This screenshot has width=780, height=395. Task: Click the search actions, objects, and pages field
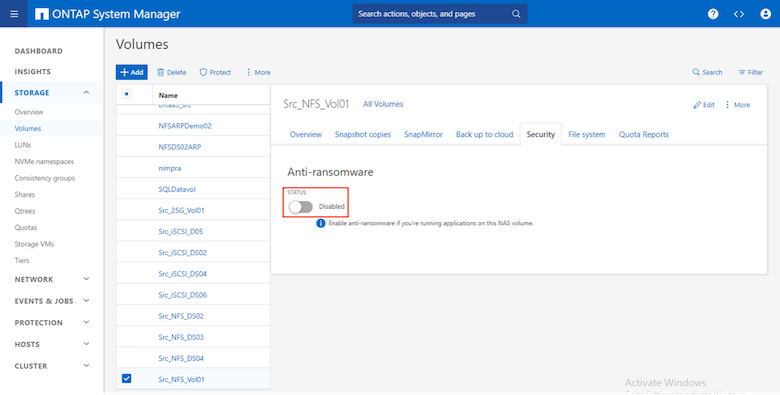440,14
